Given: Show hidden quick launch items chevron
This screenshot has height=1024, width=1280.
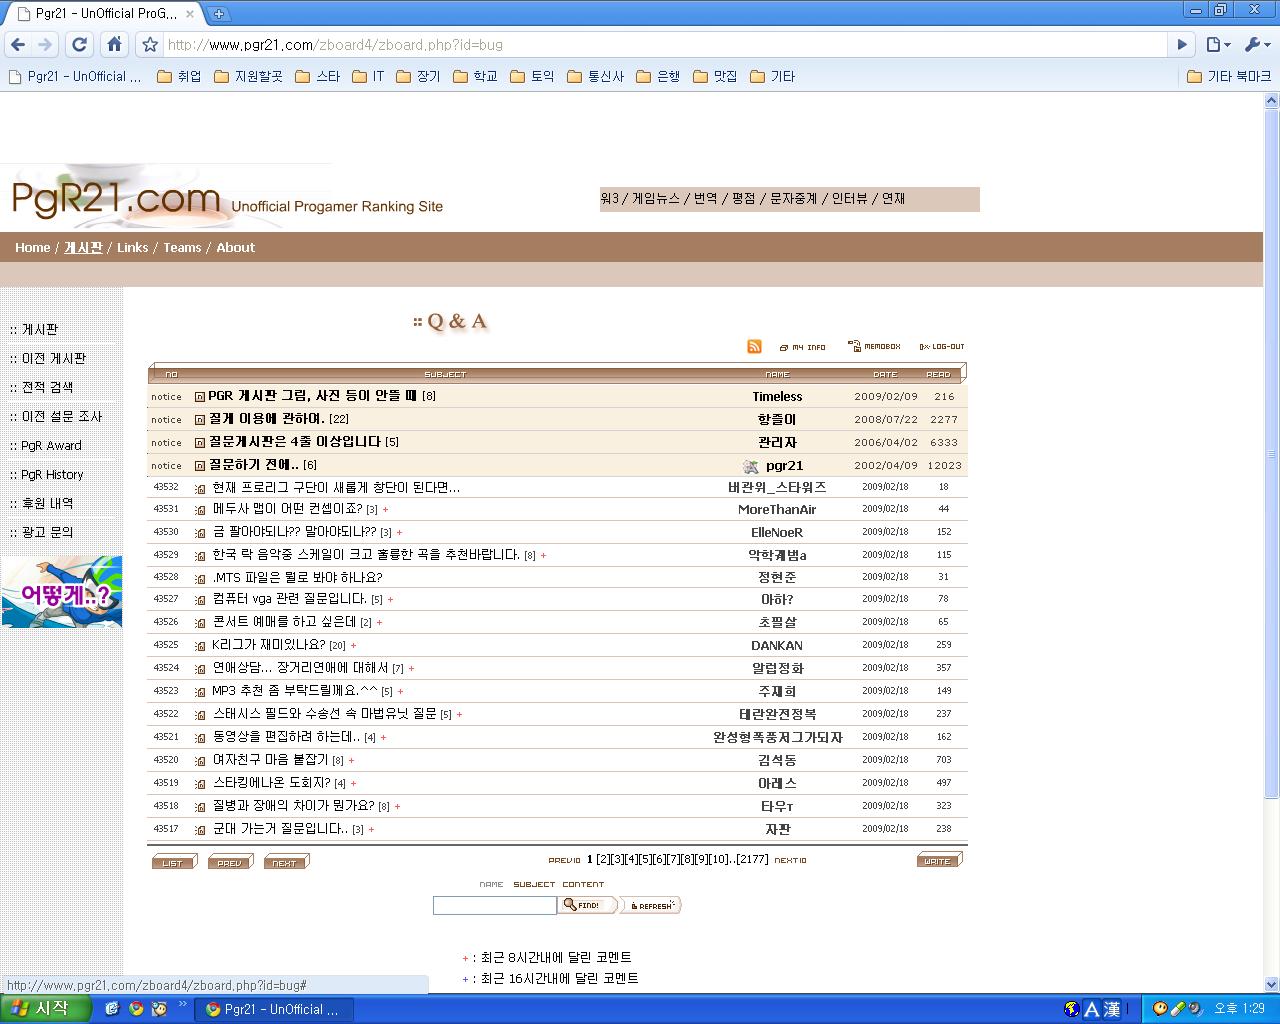Looking at the screenshot, I should pyautogui.click(x=183, y=1003).
